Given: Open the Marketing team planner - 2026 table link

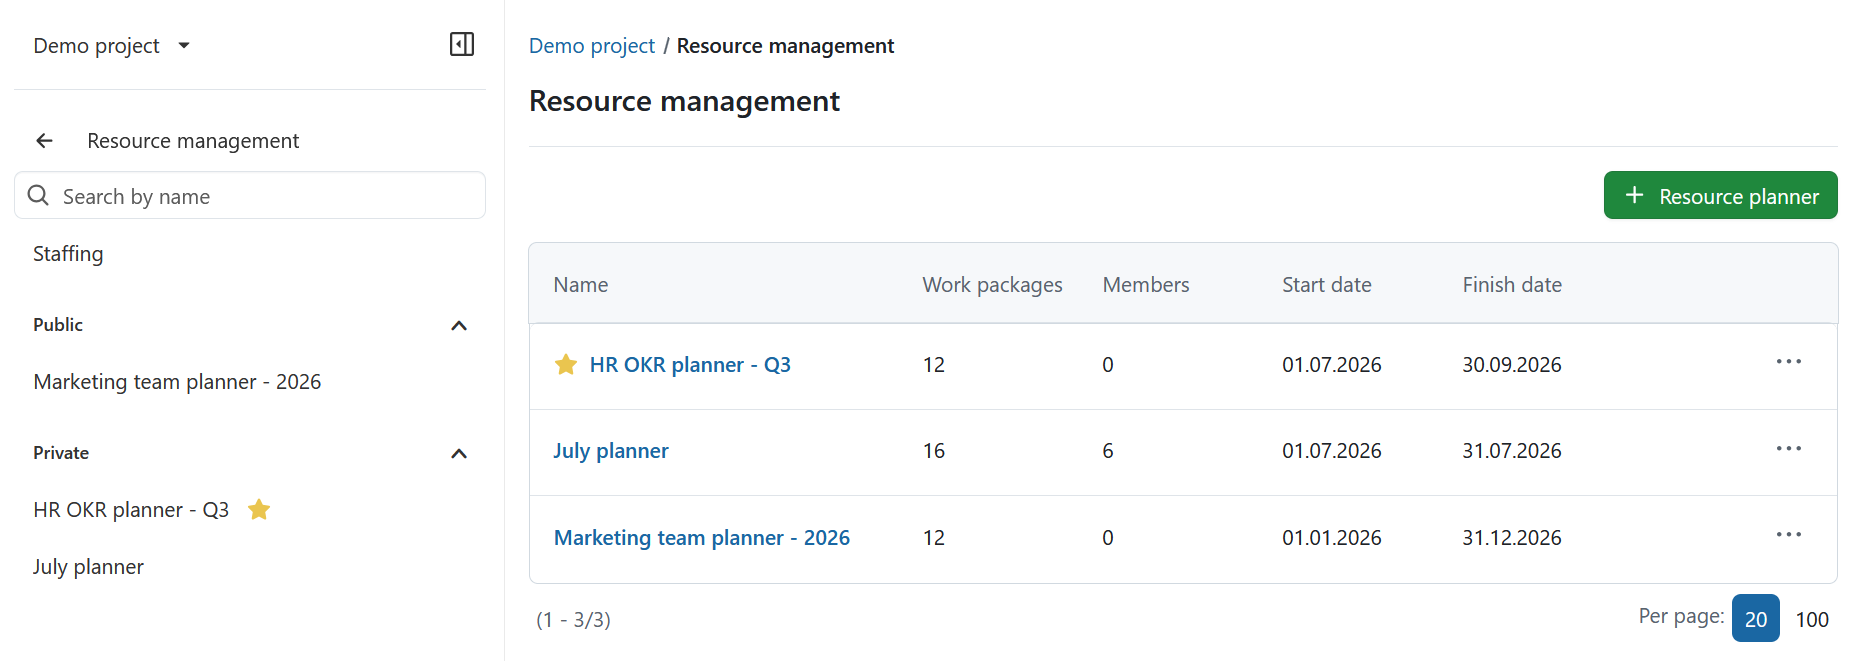Looking at the screenshot, I should tap(702, 538).
